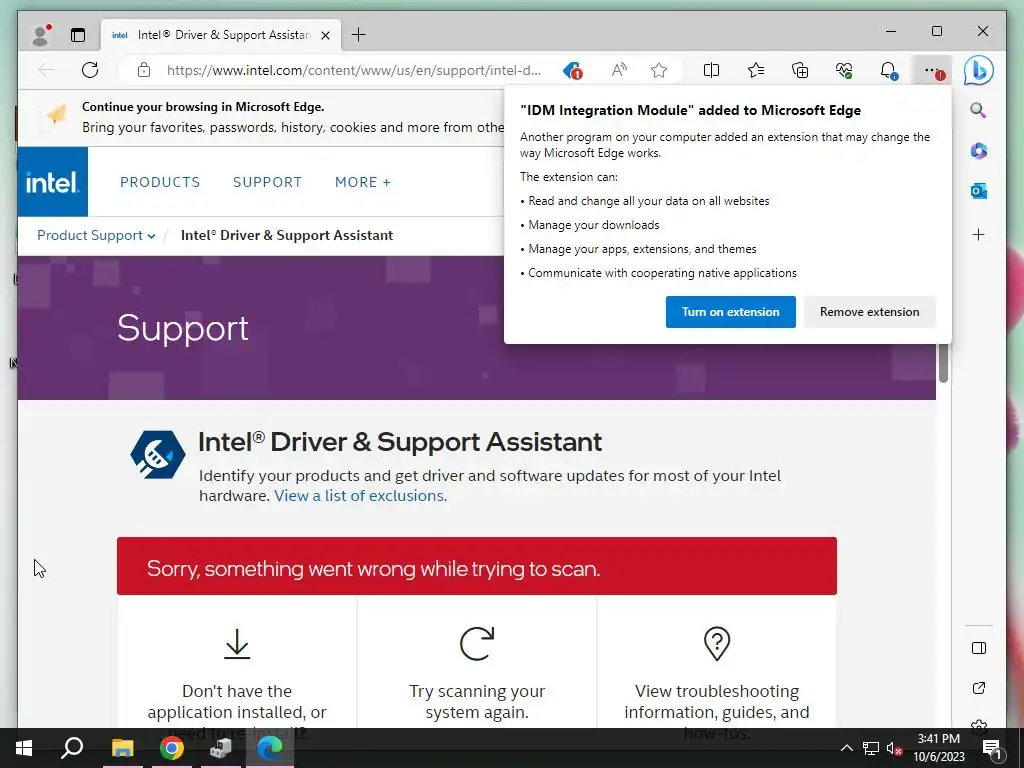This screenshot has height=768, width=1024.
Task: Open Collections icon
Action: click(800, 70)
